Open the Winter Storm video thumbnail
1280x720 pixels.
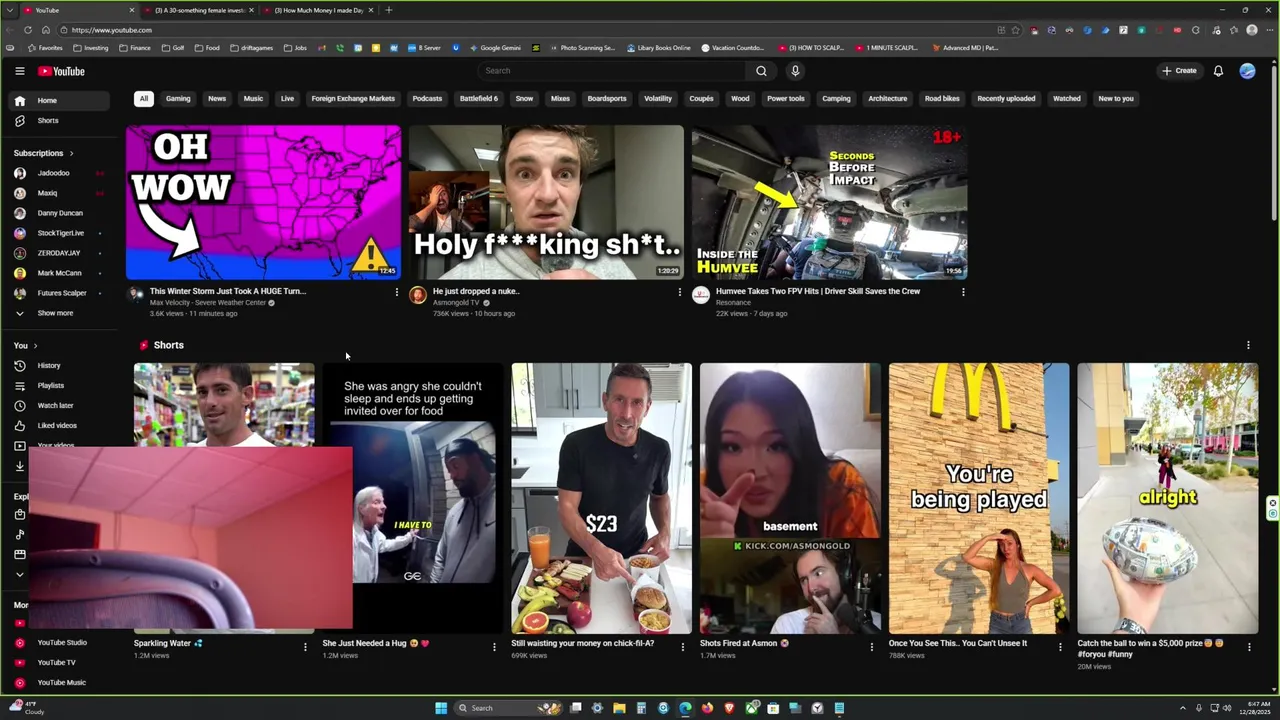[263, 202]
